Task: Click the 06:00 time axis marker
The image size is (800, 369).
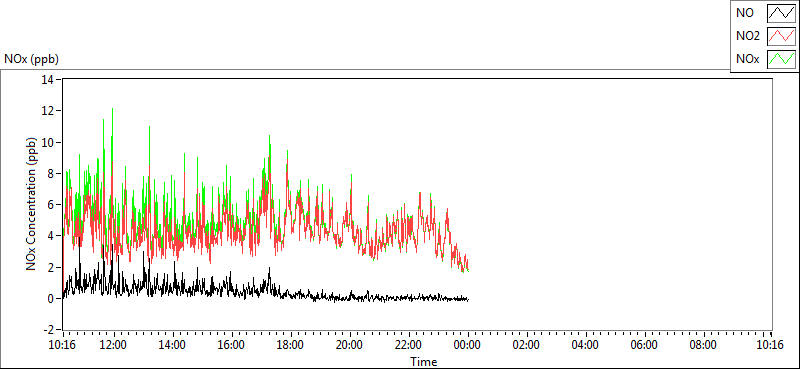Action: point(644,345)
